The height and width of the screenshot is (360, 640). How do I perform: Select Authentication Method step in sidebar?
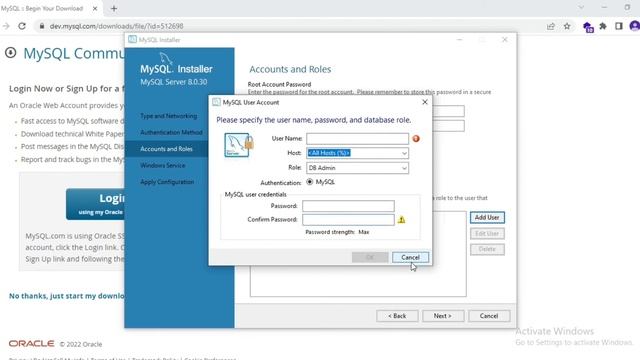click(x=171, y=132)
